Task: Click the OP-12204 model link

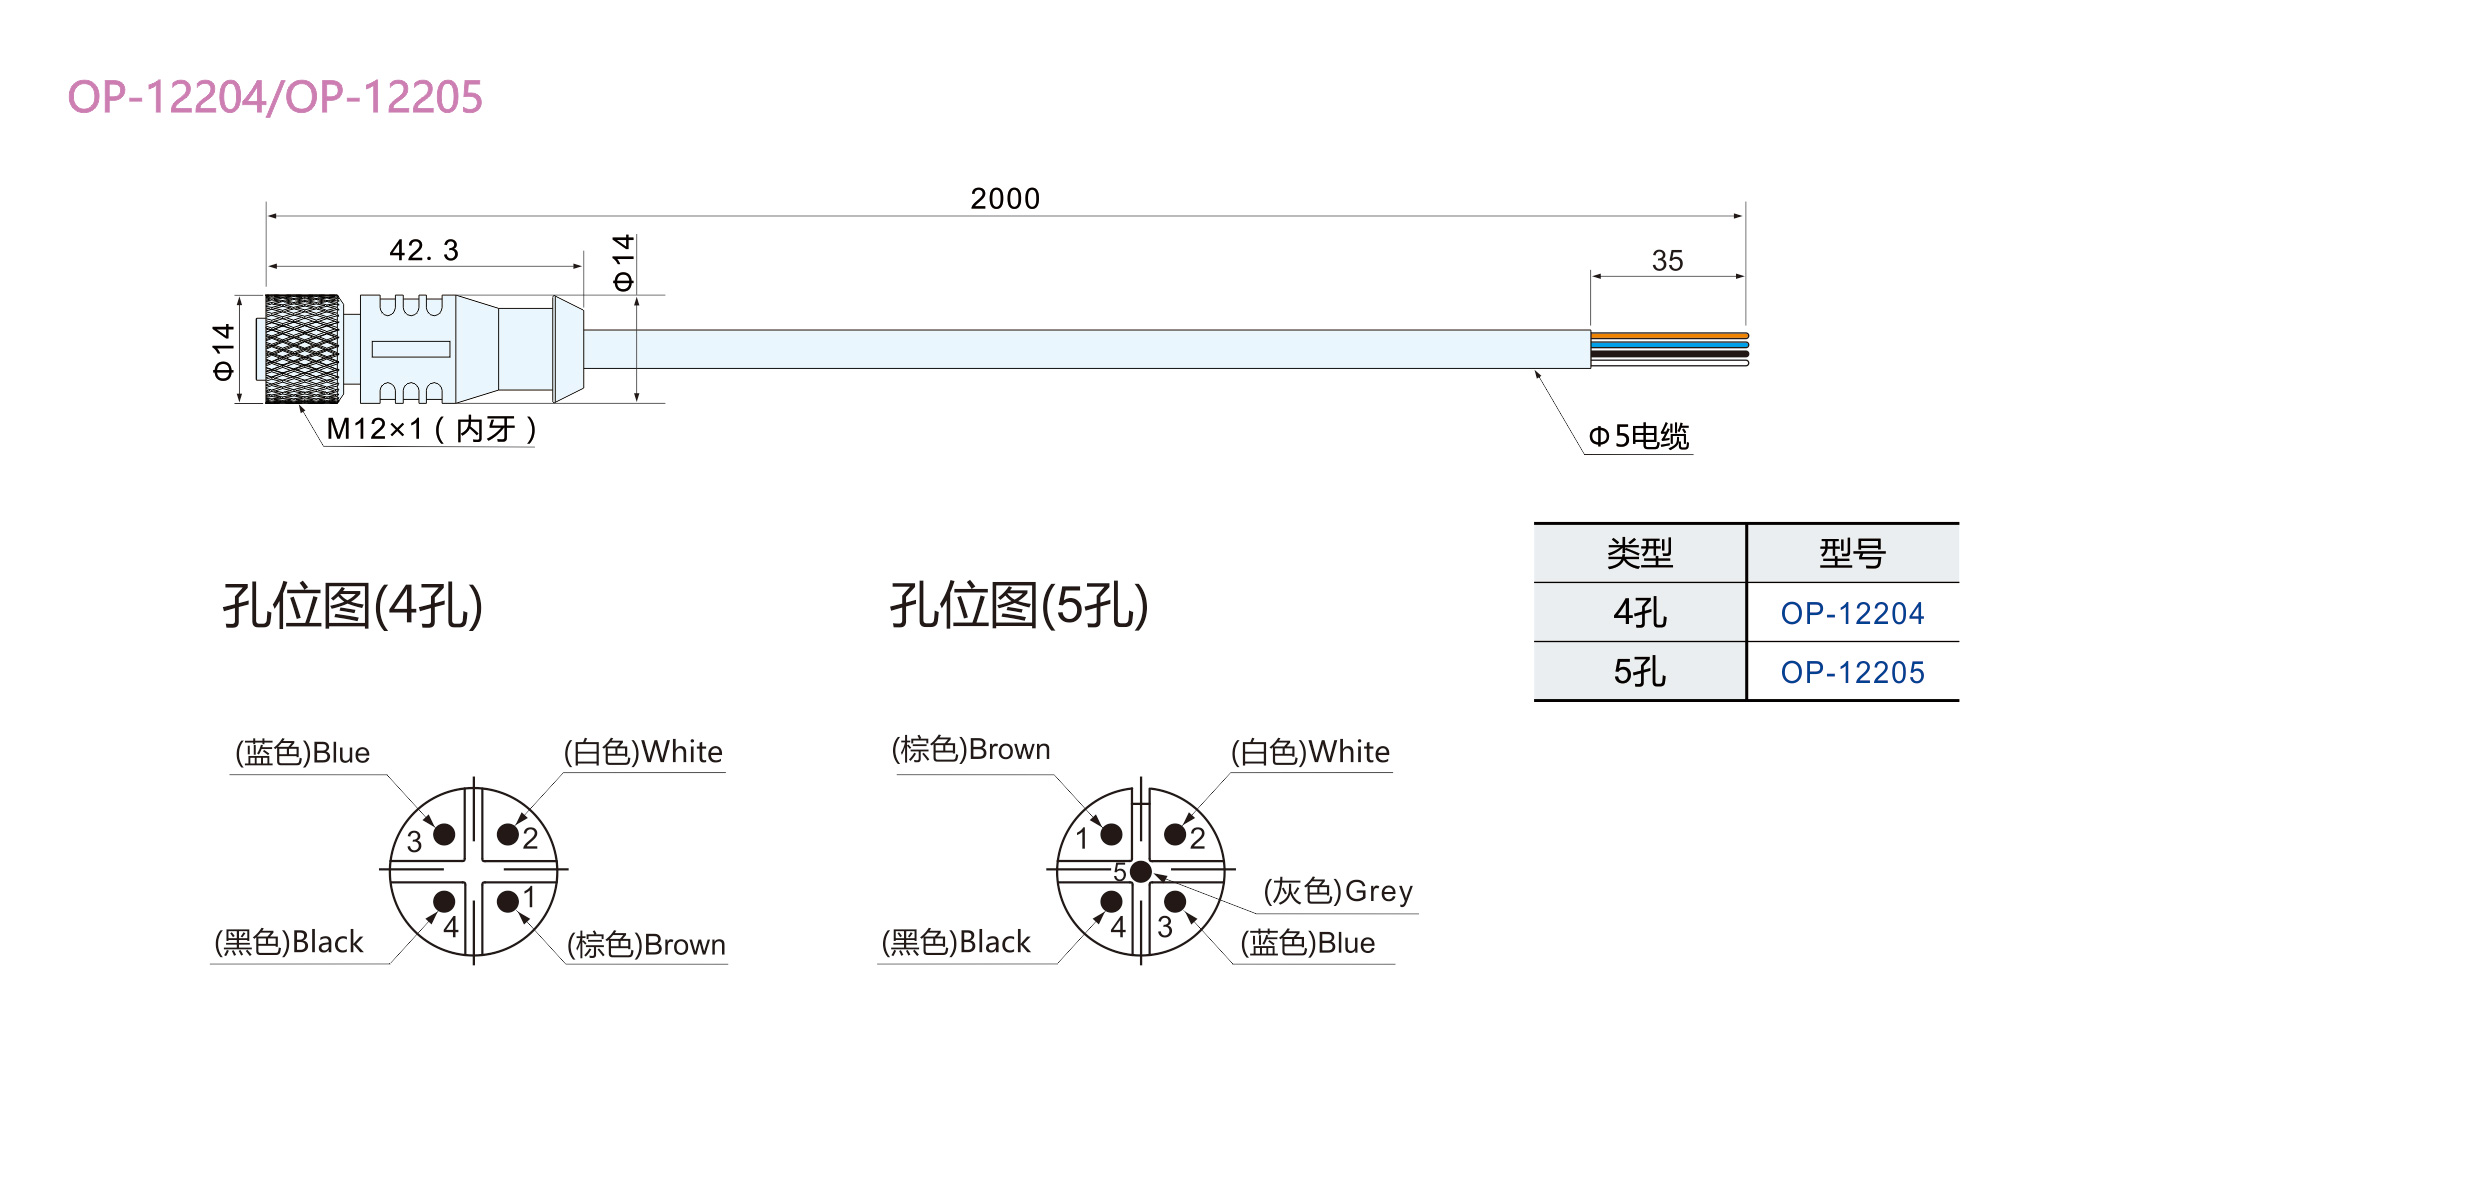Action: point(1852,613)
